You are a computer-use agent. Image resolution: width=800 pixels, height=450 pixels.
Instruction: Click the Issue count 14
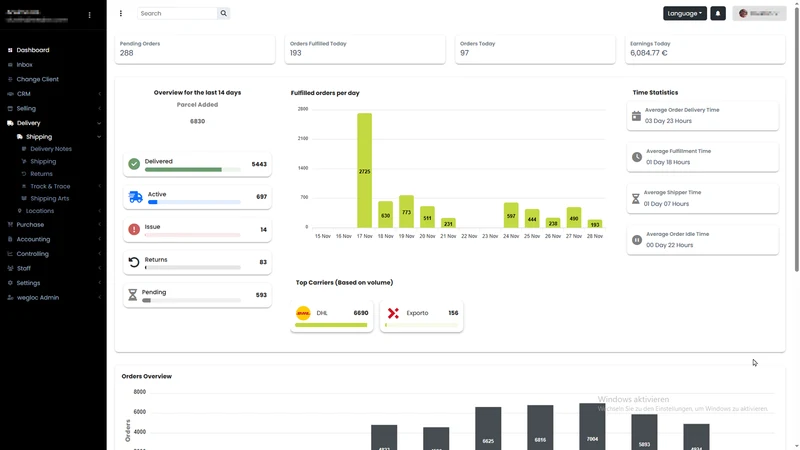[x=263, y=230]
